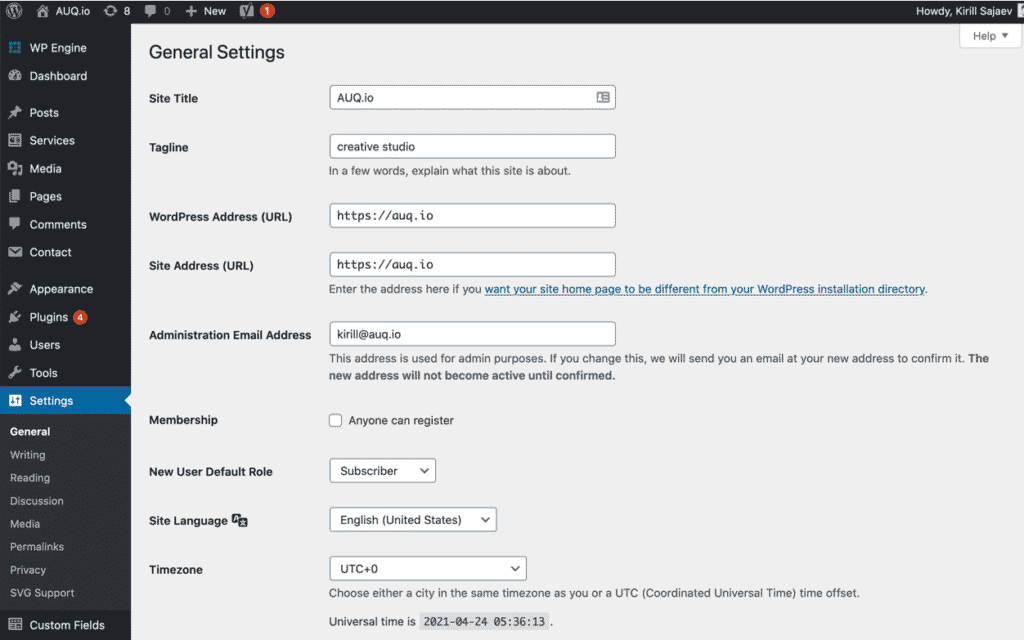Open the Custom Fields menu label
The width and height of the screenshot is (1024, 640).
point(67,625)
